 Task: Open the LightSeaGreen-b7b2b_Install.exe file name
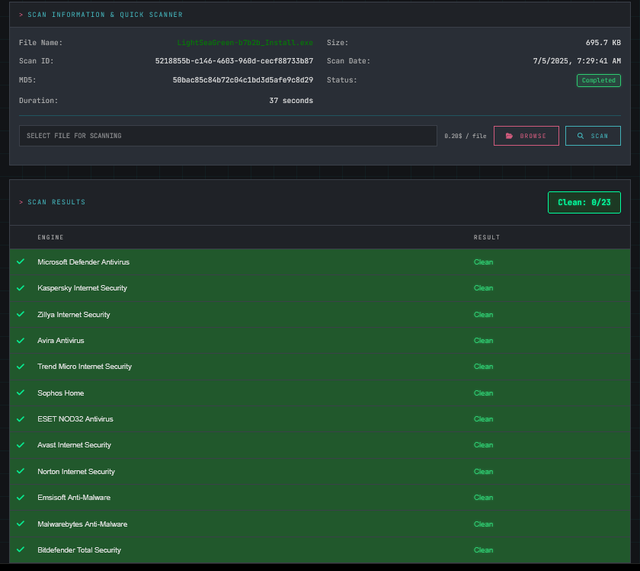245,42
